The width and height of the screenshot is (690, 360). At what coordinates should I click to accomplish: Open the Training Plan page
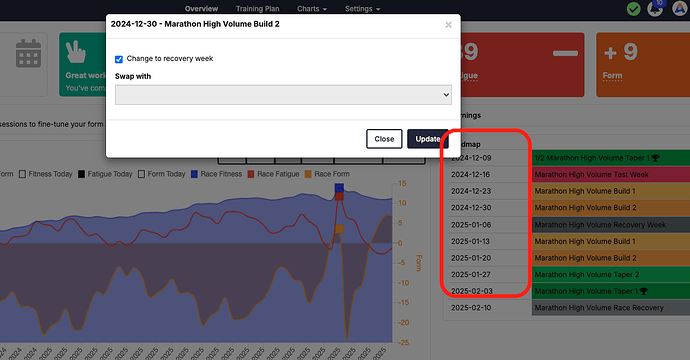[257, 9]
